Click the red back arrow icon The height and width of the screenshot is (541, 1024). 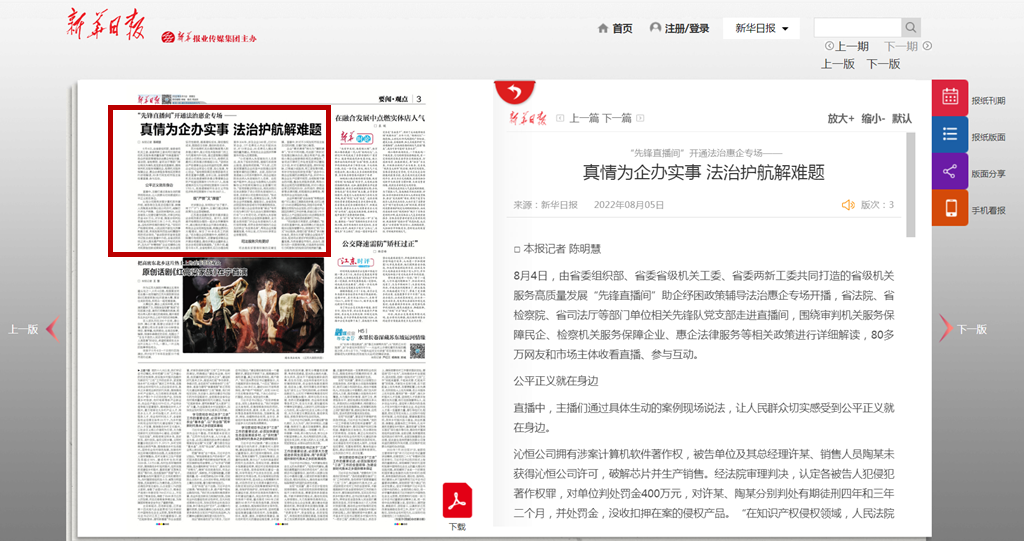514,92
